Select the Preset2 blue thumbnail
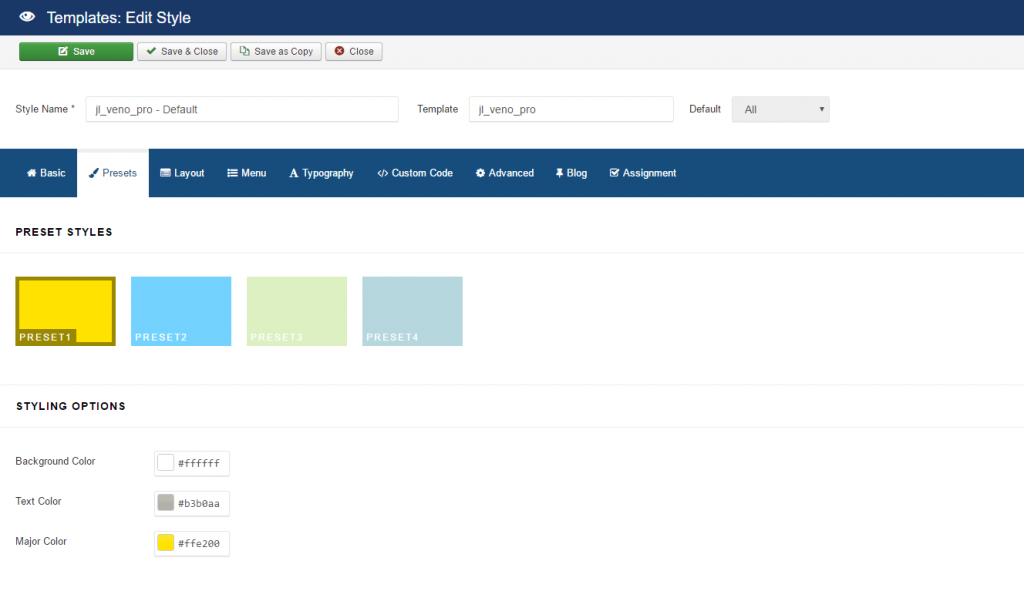 click(180, 310)
